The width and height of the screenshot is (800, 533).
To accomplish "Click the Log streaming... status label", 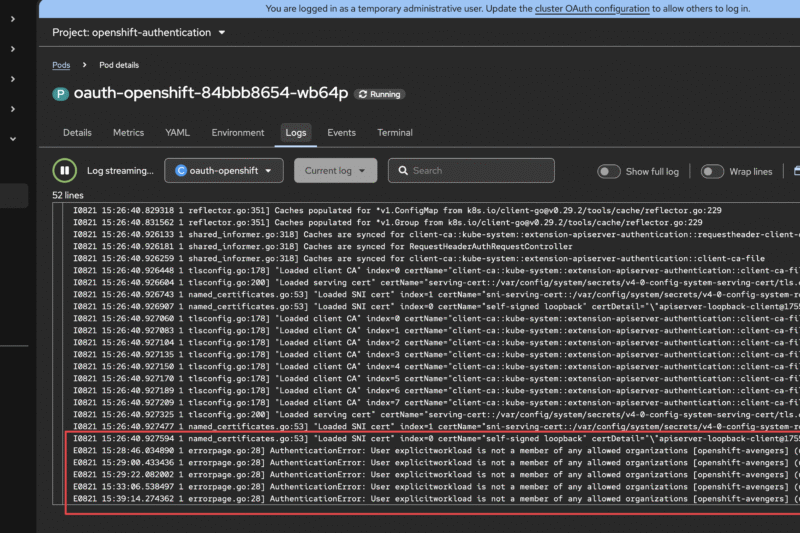I will [x=120, y=171].
